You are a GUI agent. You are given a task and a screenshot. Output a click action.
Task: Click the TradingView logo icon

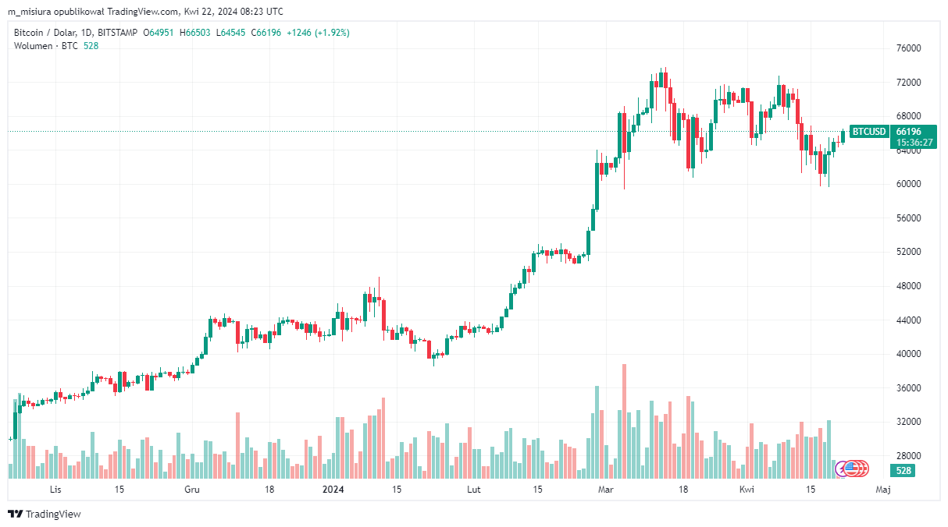pos(14,514)
